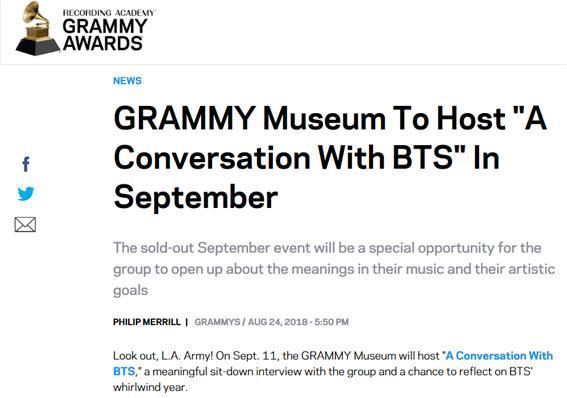Share article via Twitter bird icon
This screenshot has width=567, height=398.
coord(26,193)
